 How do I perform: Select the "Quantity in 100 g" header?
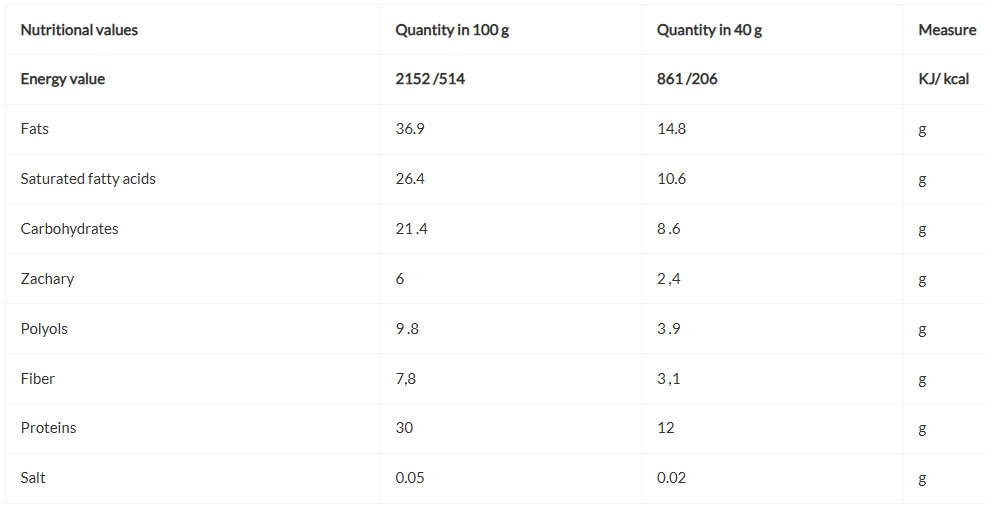[x=452, y=30]
